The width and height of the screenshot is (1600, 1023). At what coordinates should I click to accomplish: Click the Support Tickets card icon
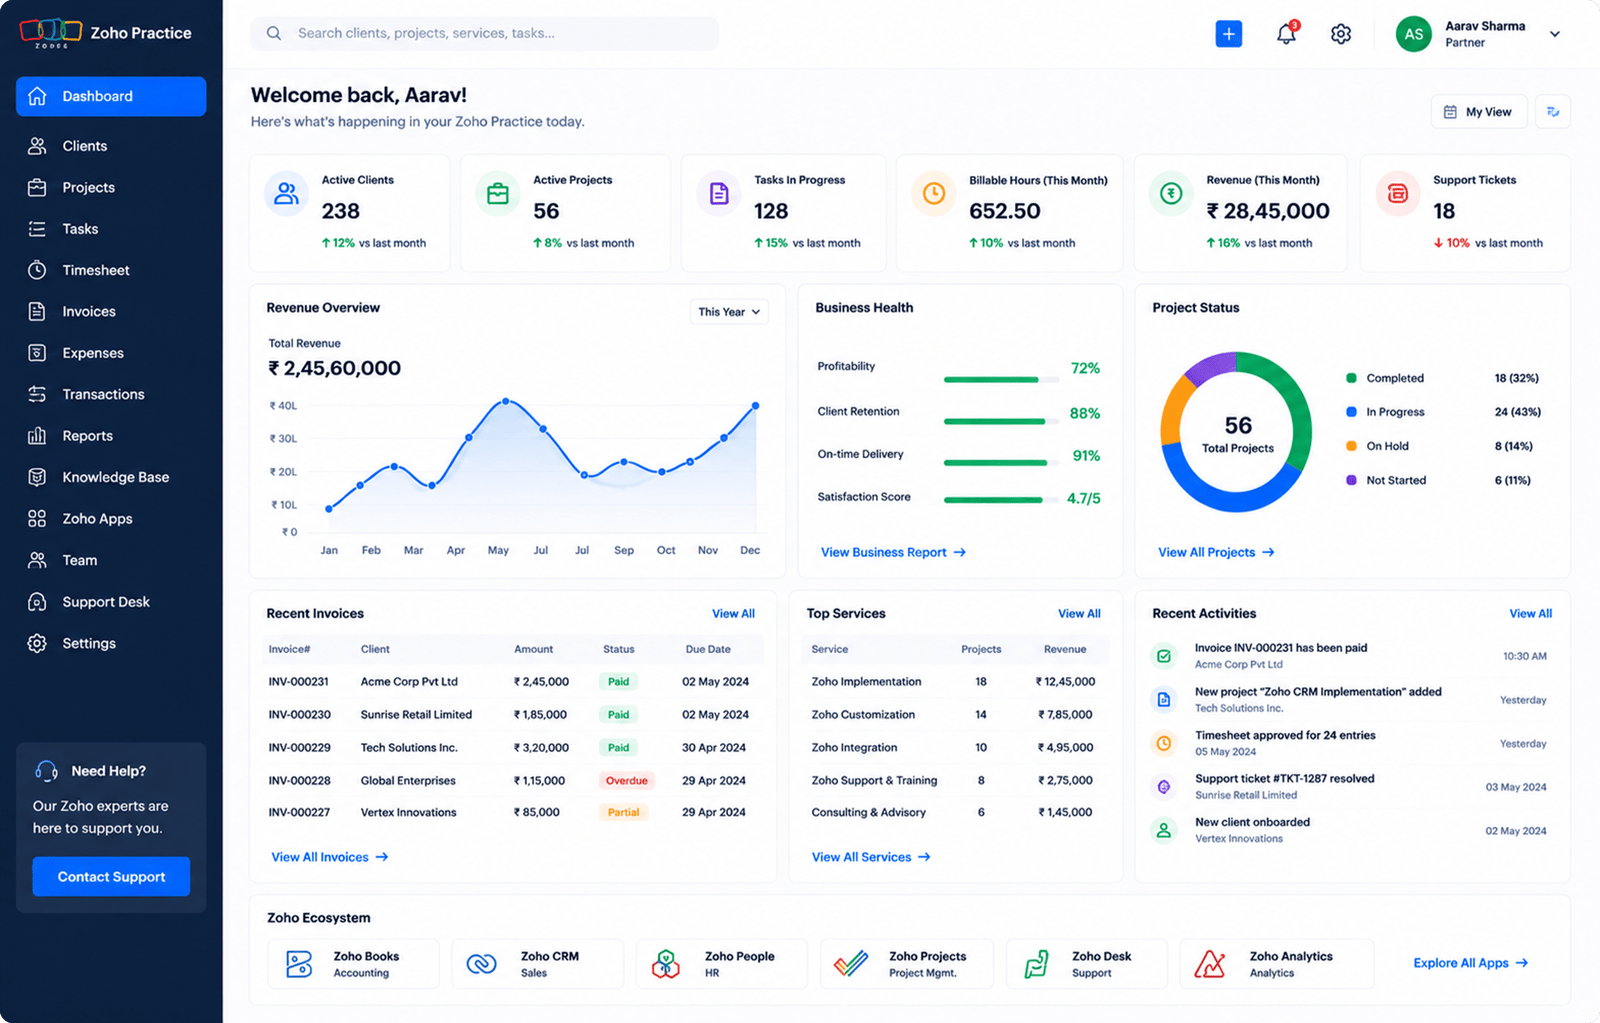(1398, 194)
